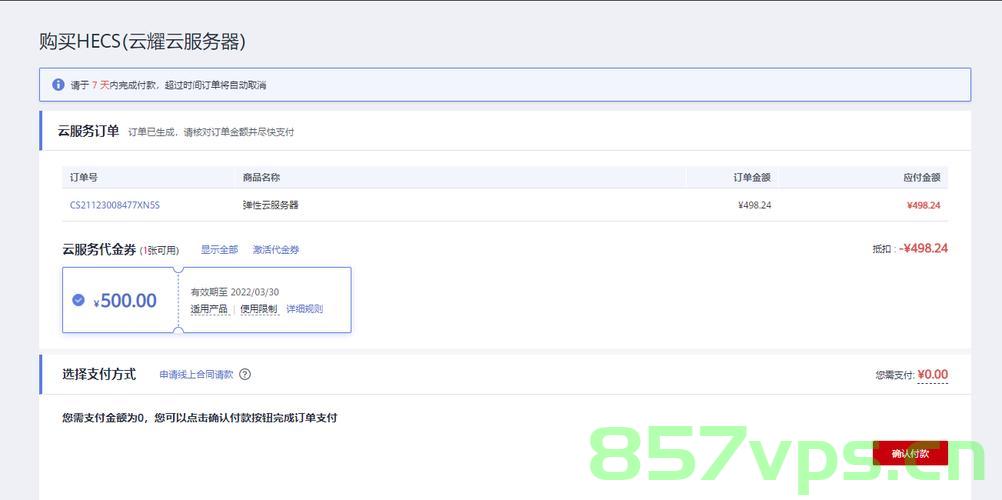1002x500 pixels.
Task: Open order number CS21123008477XN5S link
Action: point(115,205)
